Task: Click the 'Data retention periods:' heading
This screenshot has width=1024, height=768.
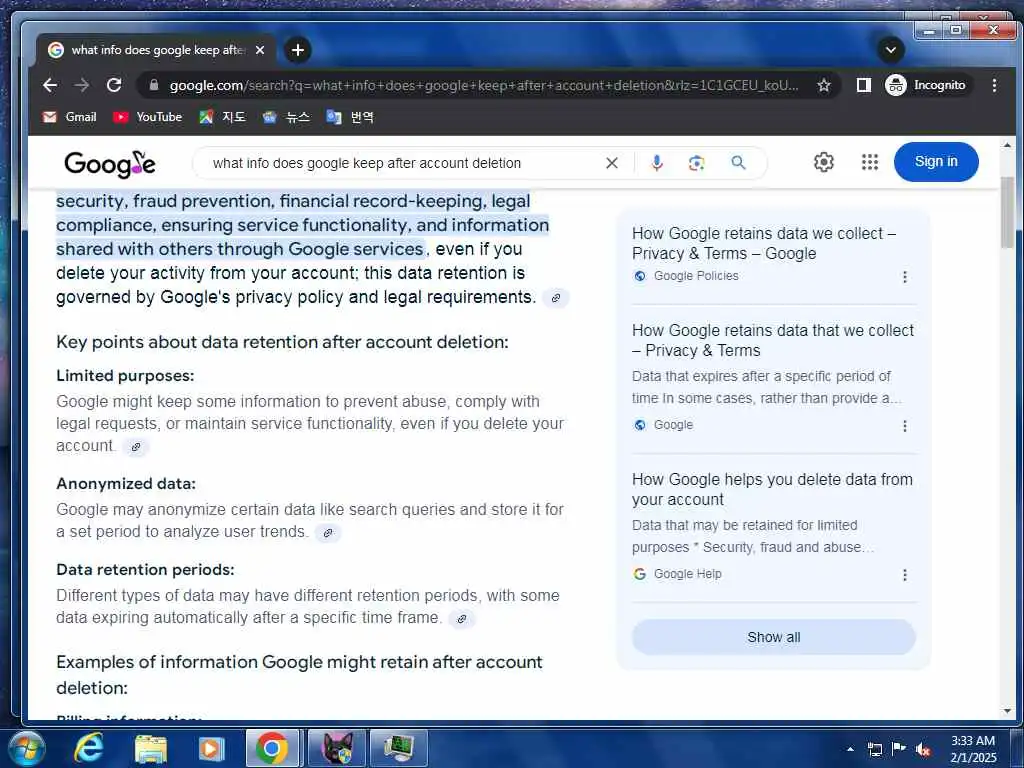Action: tap(145, 569)
